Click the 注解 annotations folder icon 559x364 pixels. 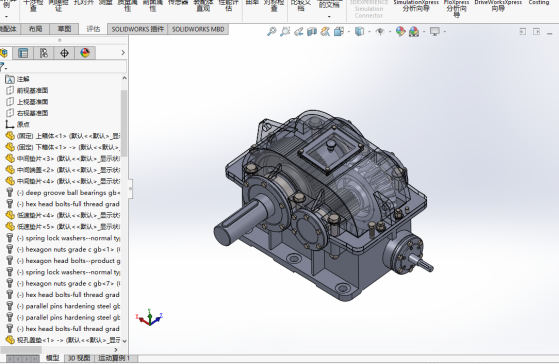[x=10, y=80]
